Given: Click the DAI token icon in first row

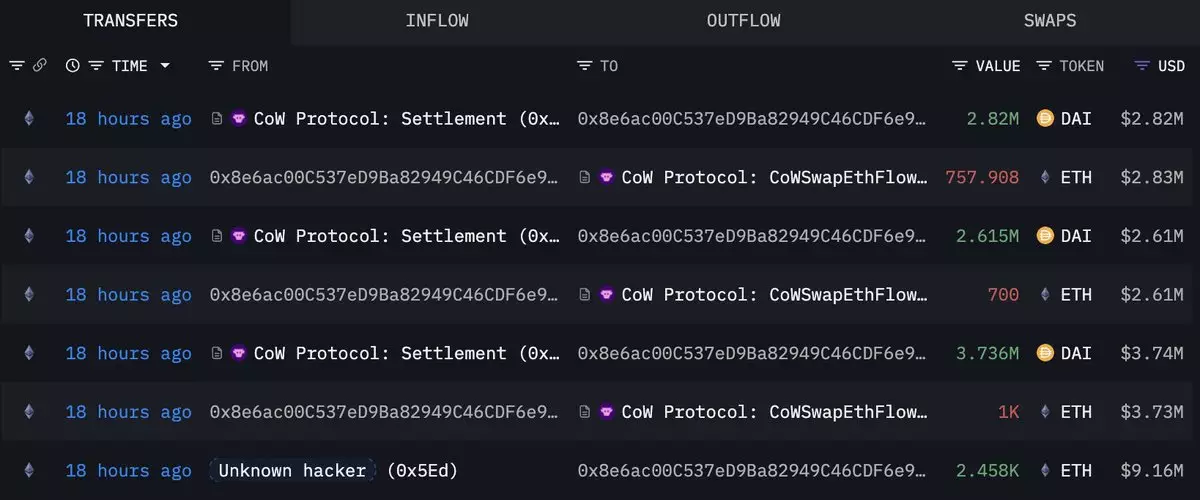Looking at the screenshot, I should click(x=1046, y=119).
